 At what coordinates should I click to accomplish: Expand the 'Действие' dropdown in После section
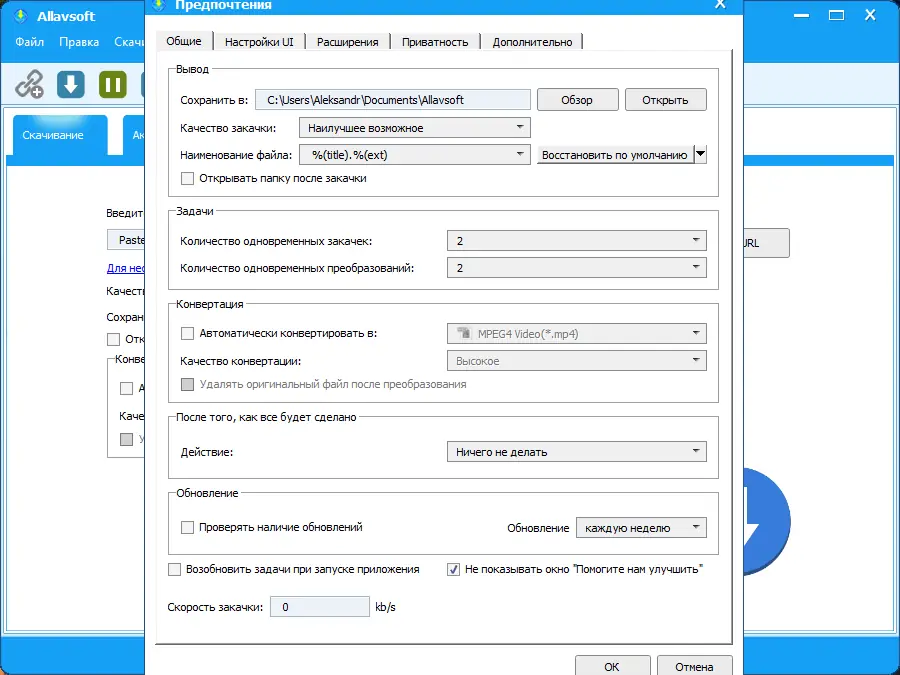[576, 451]
